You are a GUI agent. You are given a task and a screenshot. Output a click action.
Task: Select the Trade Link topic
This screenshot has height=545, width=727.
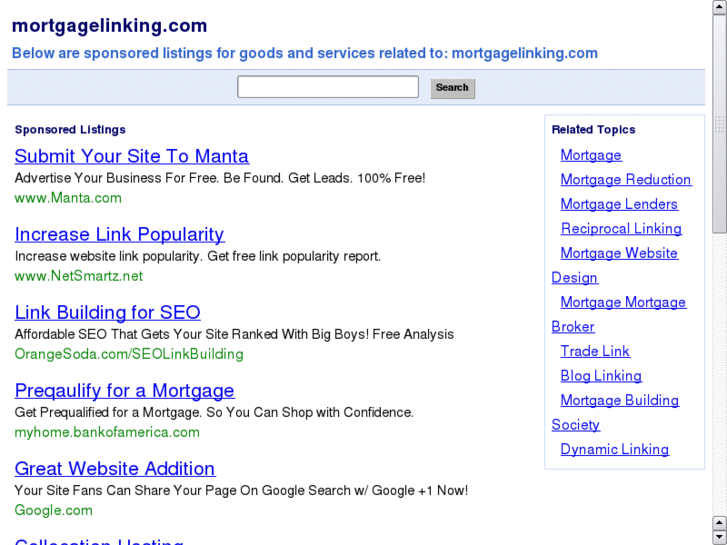click(595, 351)
